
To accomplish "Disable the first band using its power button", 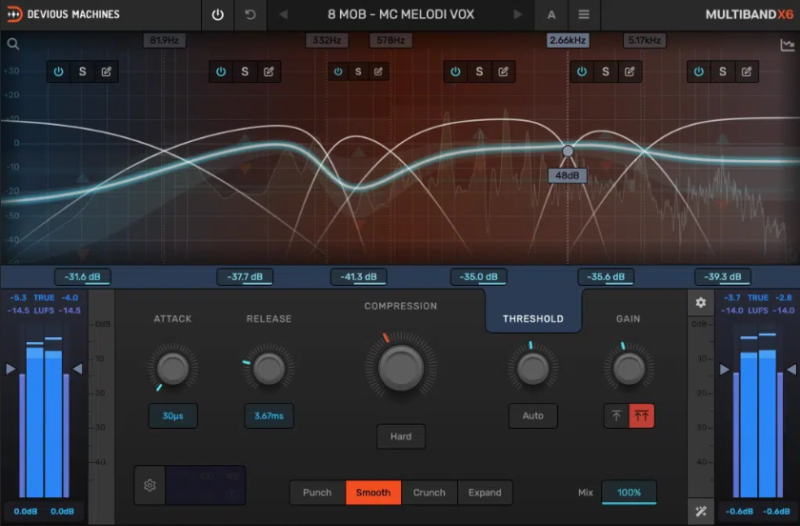I will [58, 72].
